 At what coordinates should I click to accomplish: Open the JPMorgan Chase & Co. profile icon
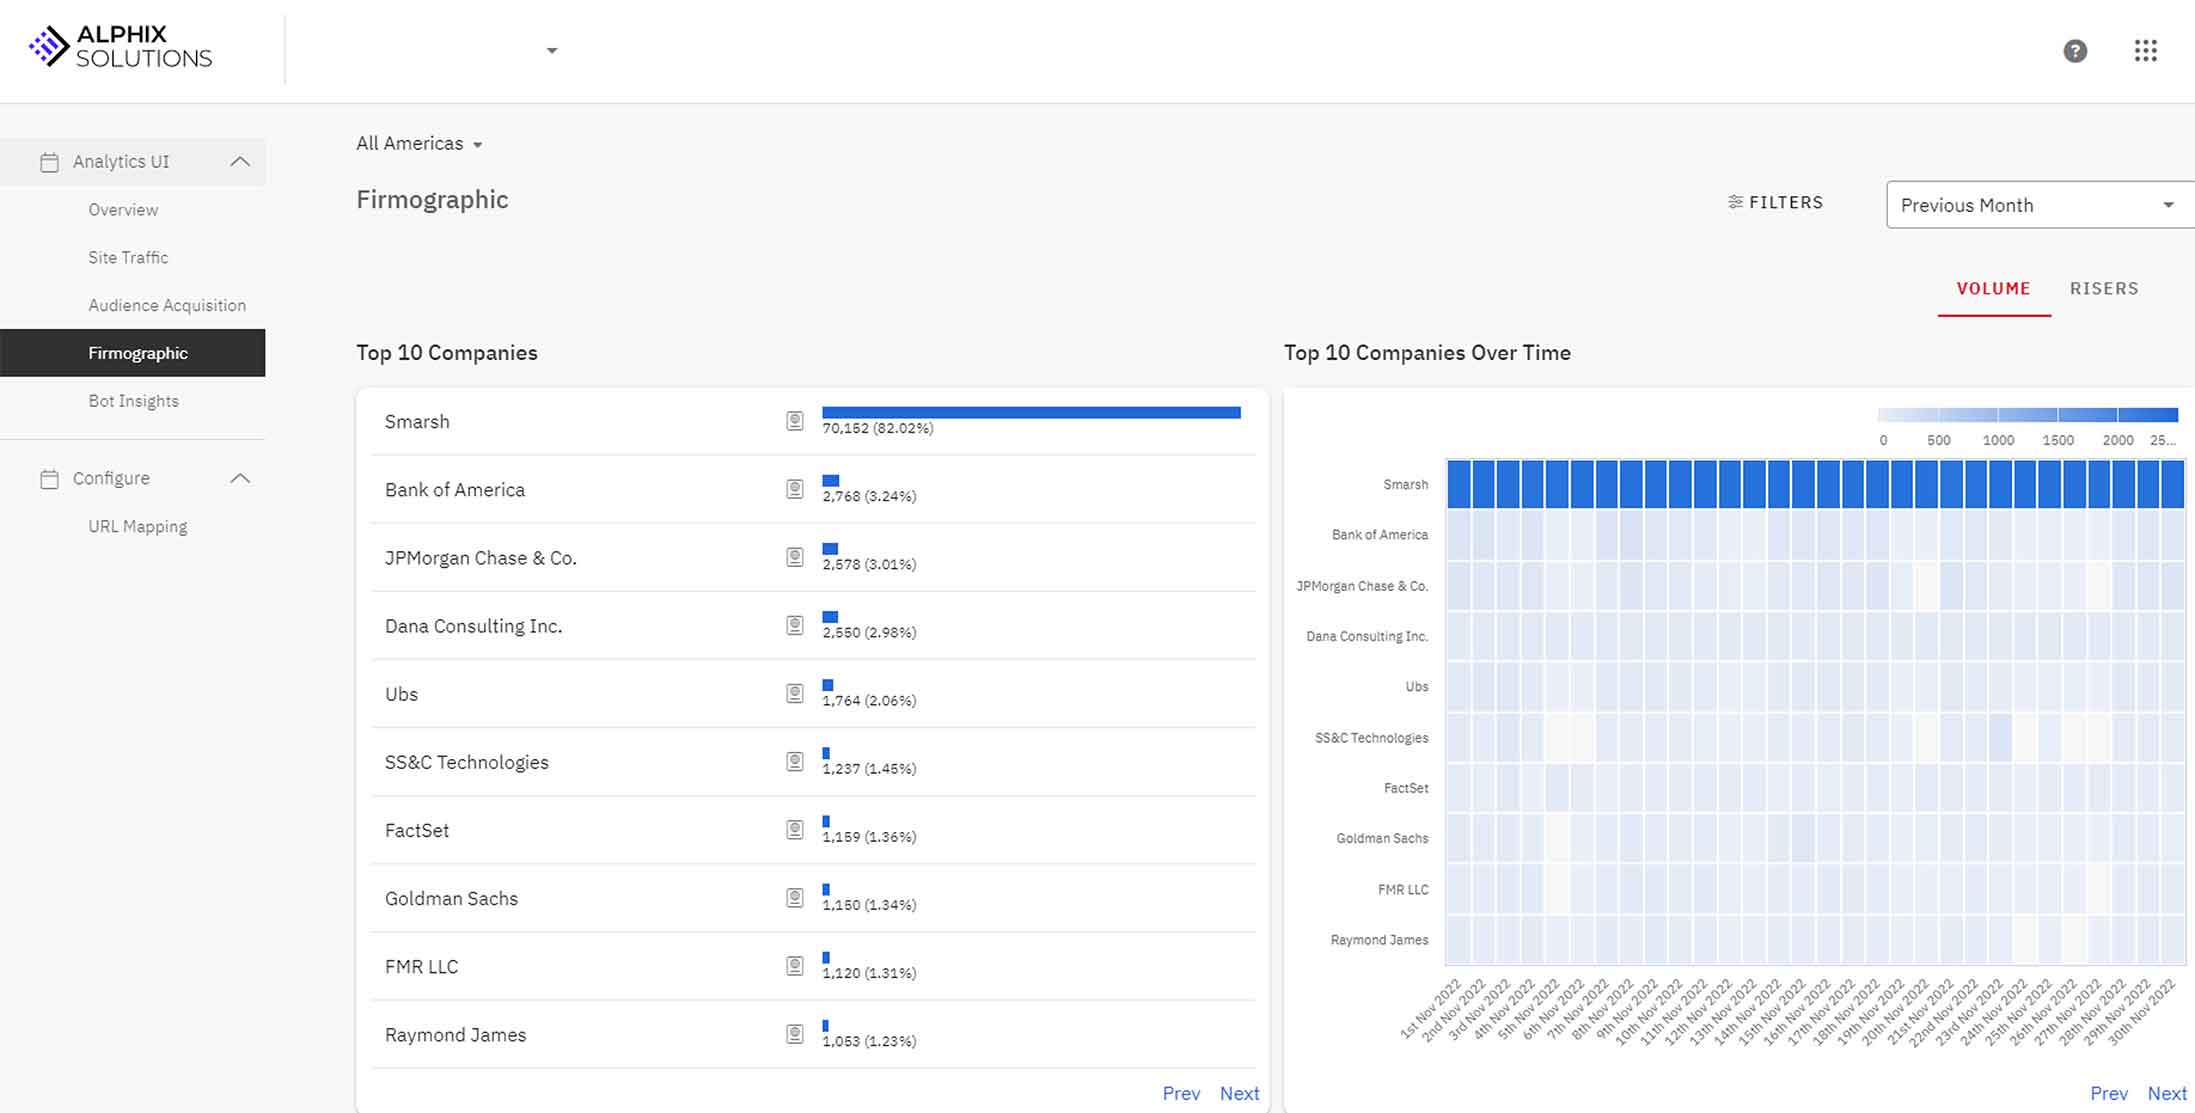[794, 557]
